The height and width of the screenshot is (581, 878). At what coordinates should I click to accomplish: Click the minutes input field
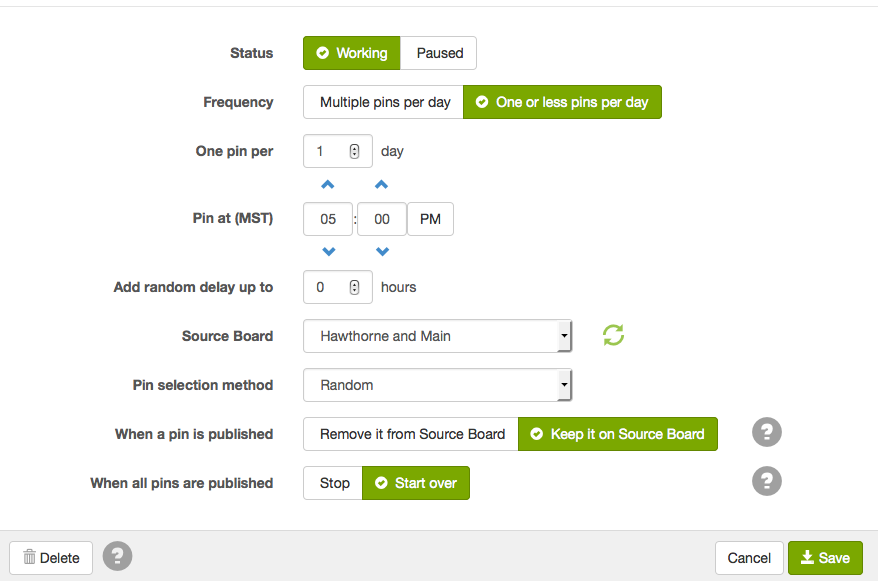point(382,219)
